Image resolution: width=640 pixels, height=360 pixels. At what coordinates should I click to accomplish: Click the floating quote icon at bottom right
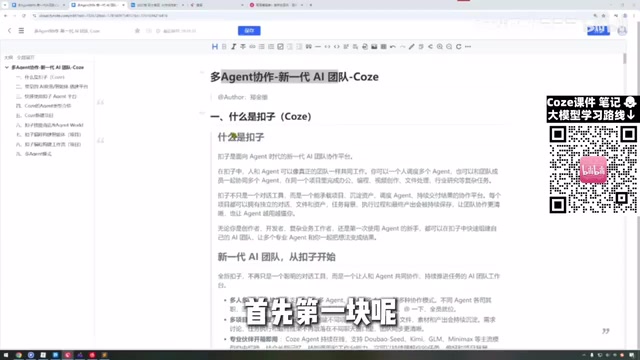605,331
